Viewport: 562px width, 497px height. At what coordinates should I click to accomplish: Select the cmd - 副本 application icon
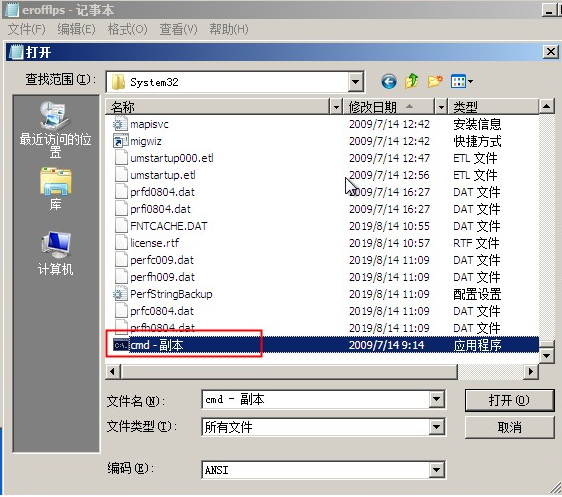point(121,345)
